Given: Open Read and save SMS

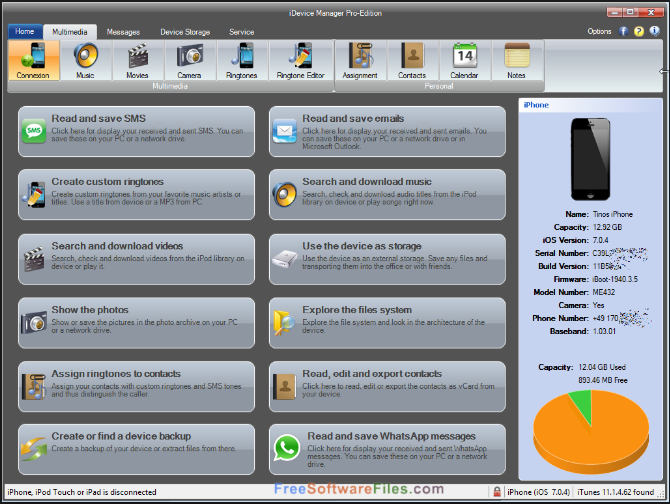Looking at the screenshot, I should click(136, 132).
